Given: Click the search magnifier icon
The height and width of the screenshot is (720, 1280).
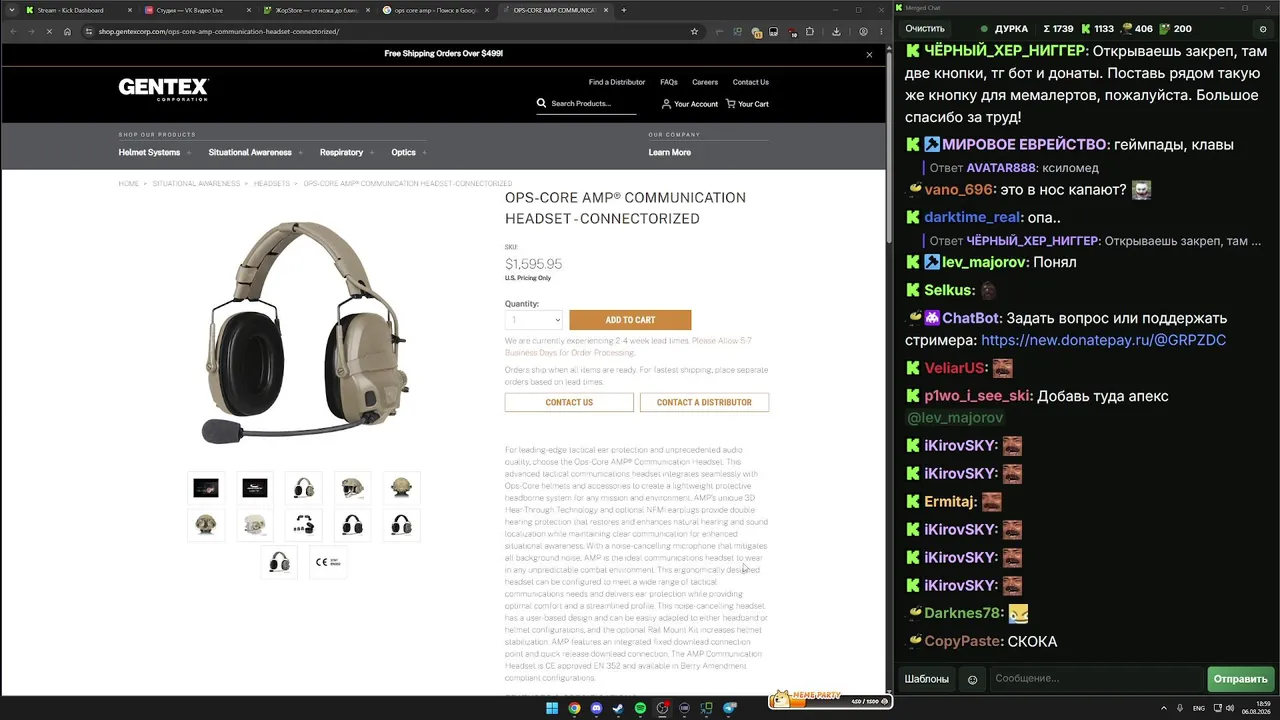Looking at the screenshot, I should (542, 103).
